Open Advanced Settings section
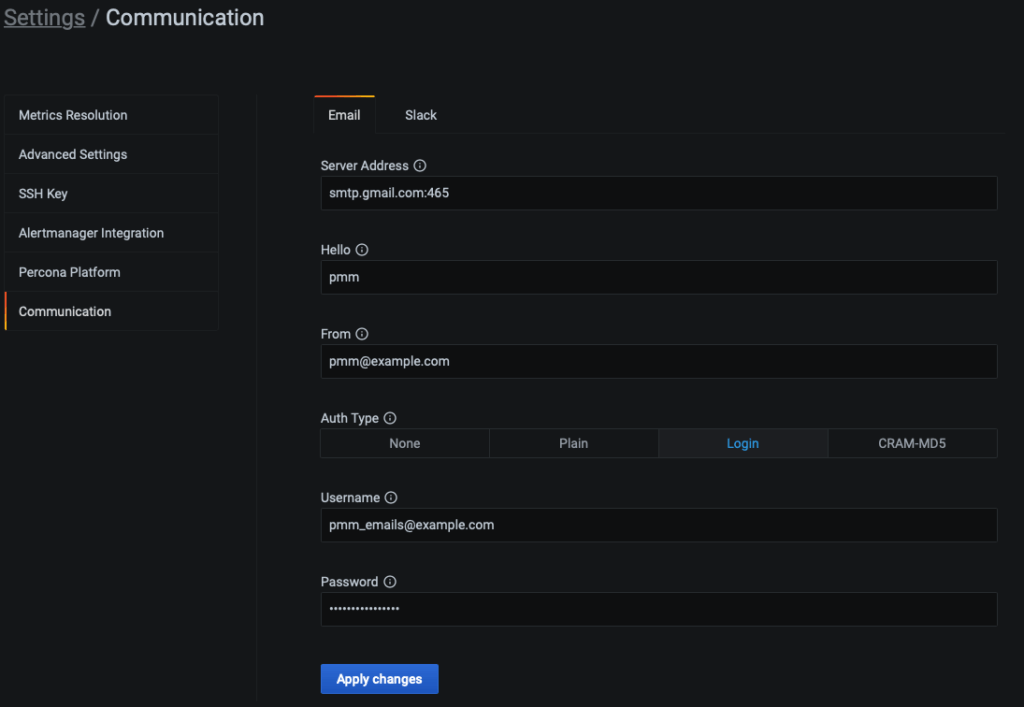The image size is (1024, 707). click(73, 154)
